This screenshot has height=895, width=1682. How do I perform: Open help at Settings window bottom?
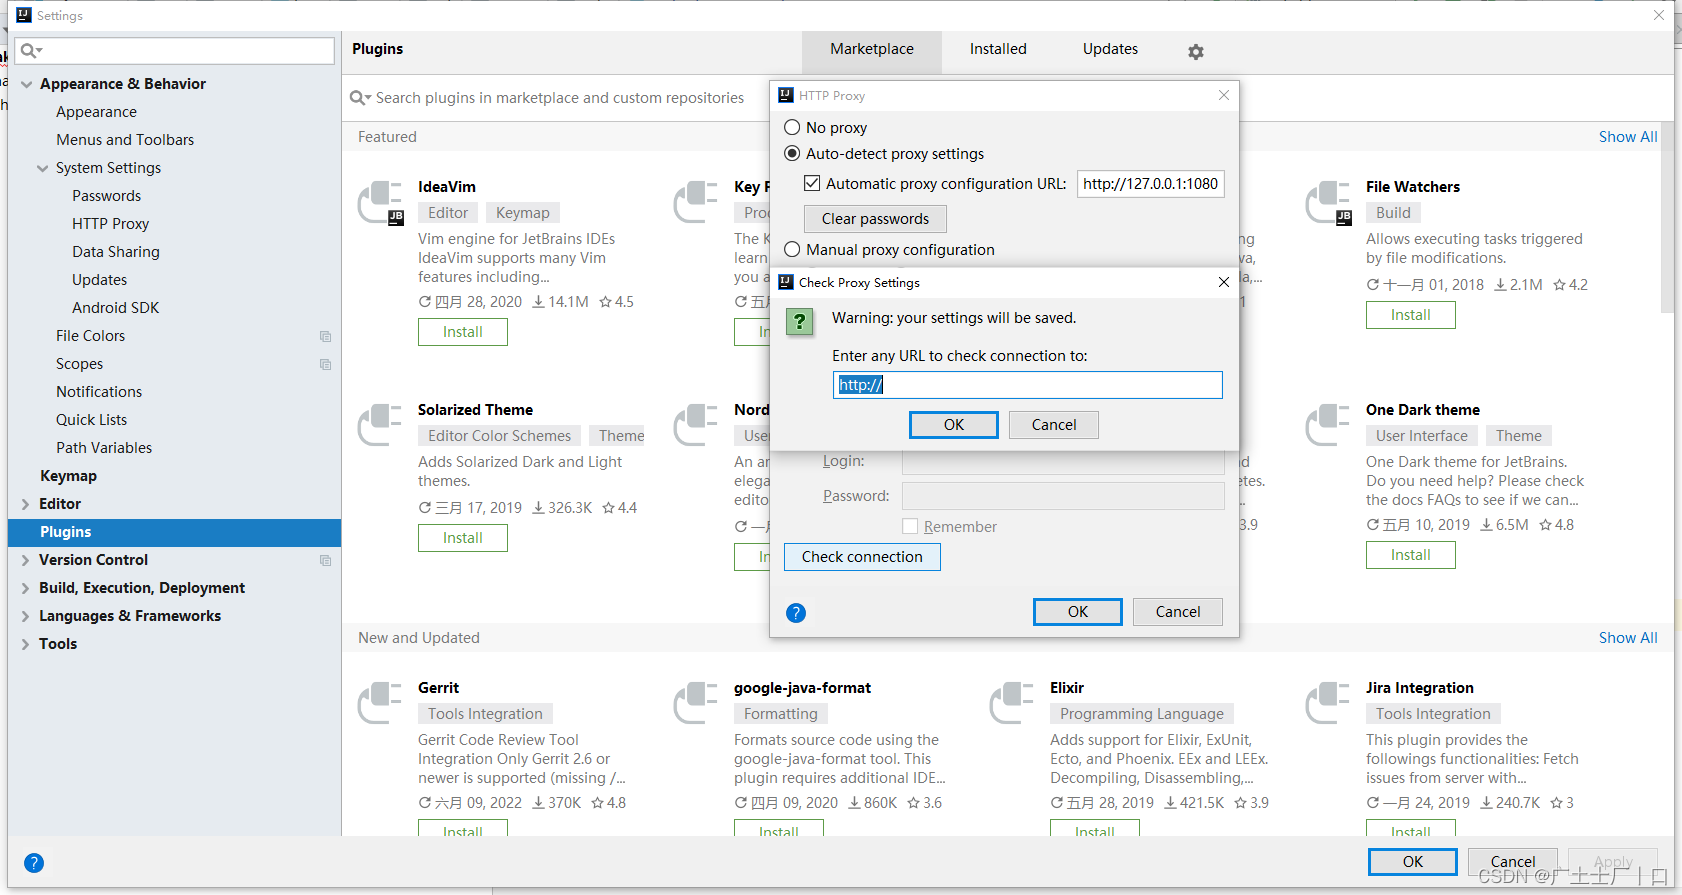[x=34, y=863]
